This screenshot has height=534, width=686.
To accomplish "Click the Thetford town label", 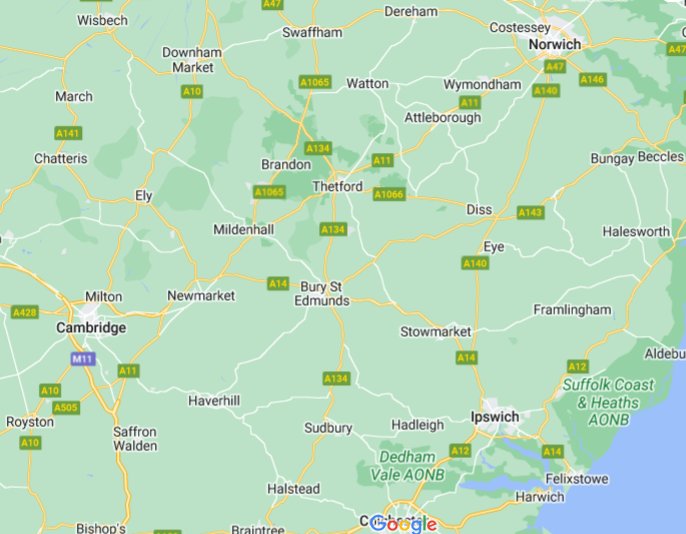I will (x=337, y=186).
